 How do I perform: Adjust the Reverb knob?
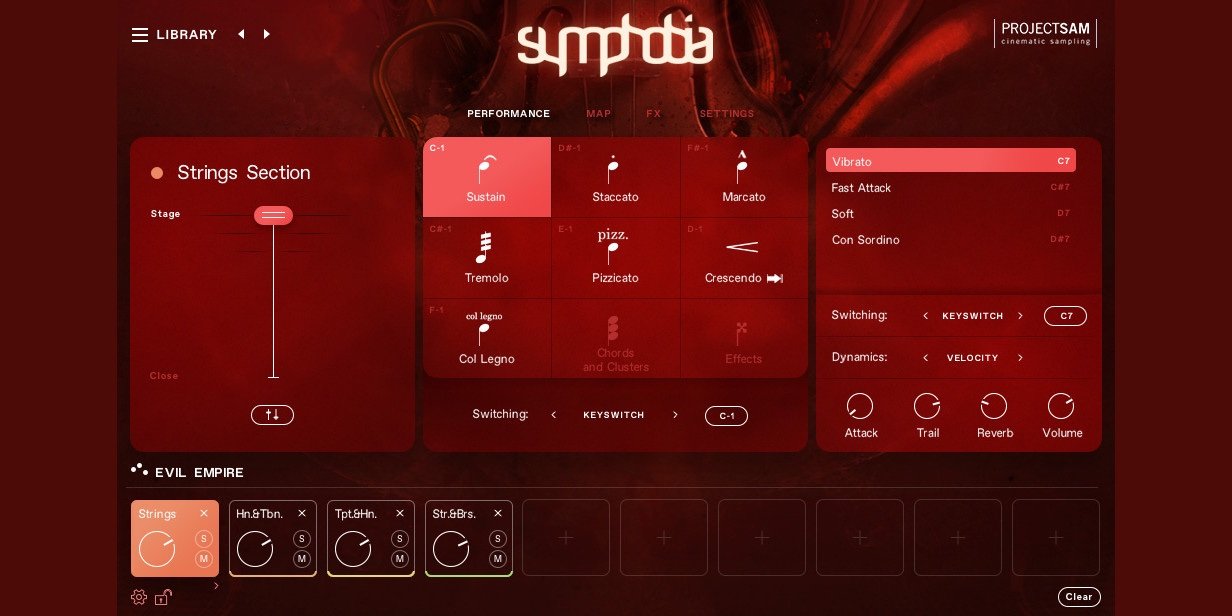tap(994, 406)
